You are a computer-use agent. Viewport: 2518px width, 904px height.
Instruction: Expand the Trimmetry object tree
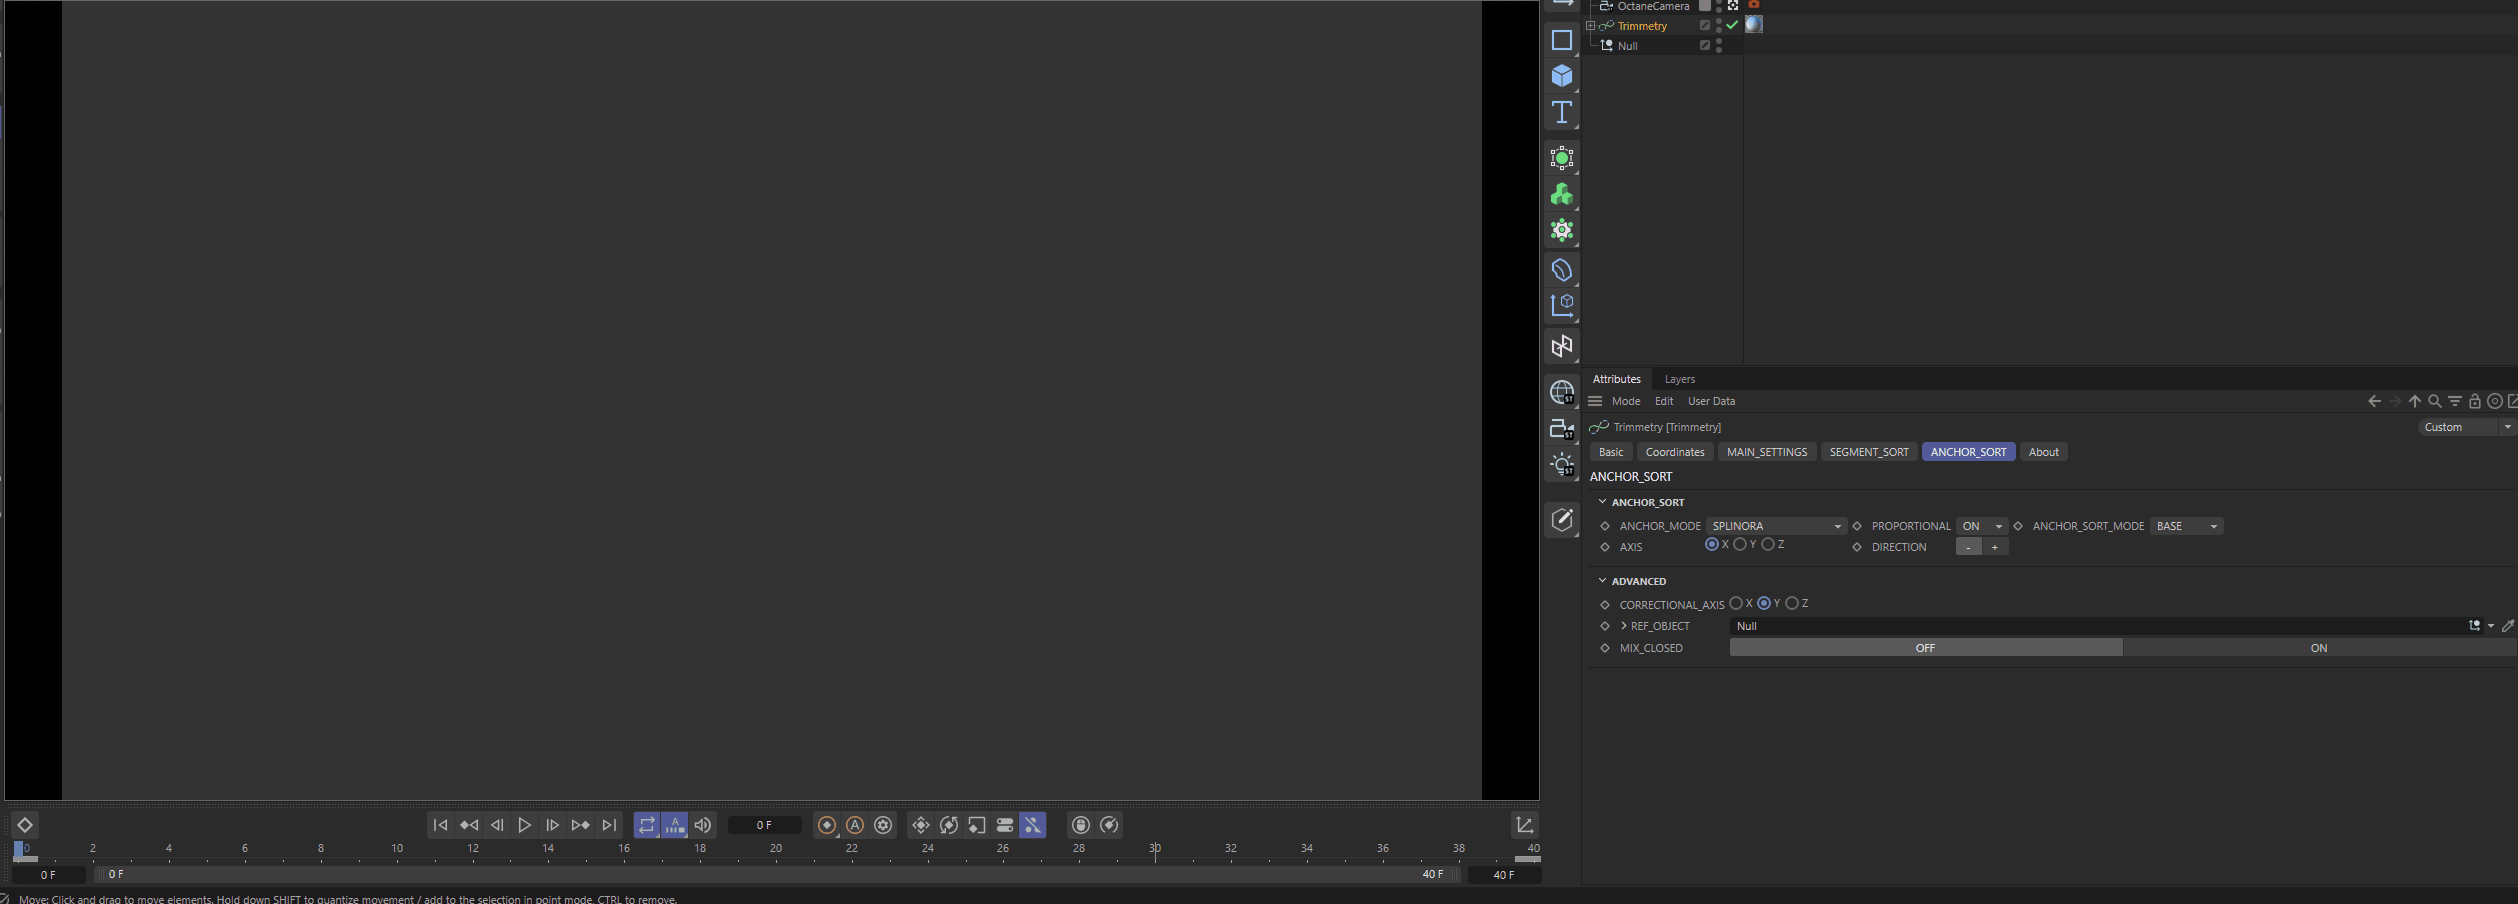tap(1590, 26)
